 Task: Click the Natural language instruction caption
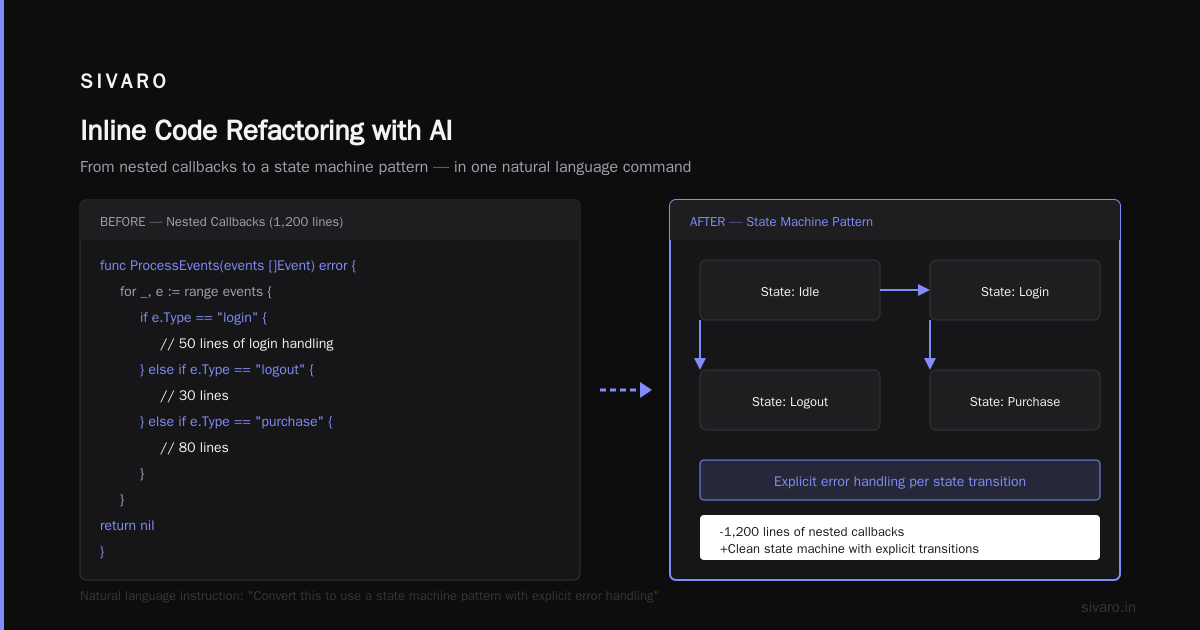369,596
